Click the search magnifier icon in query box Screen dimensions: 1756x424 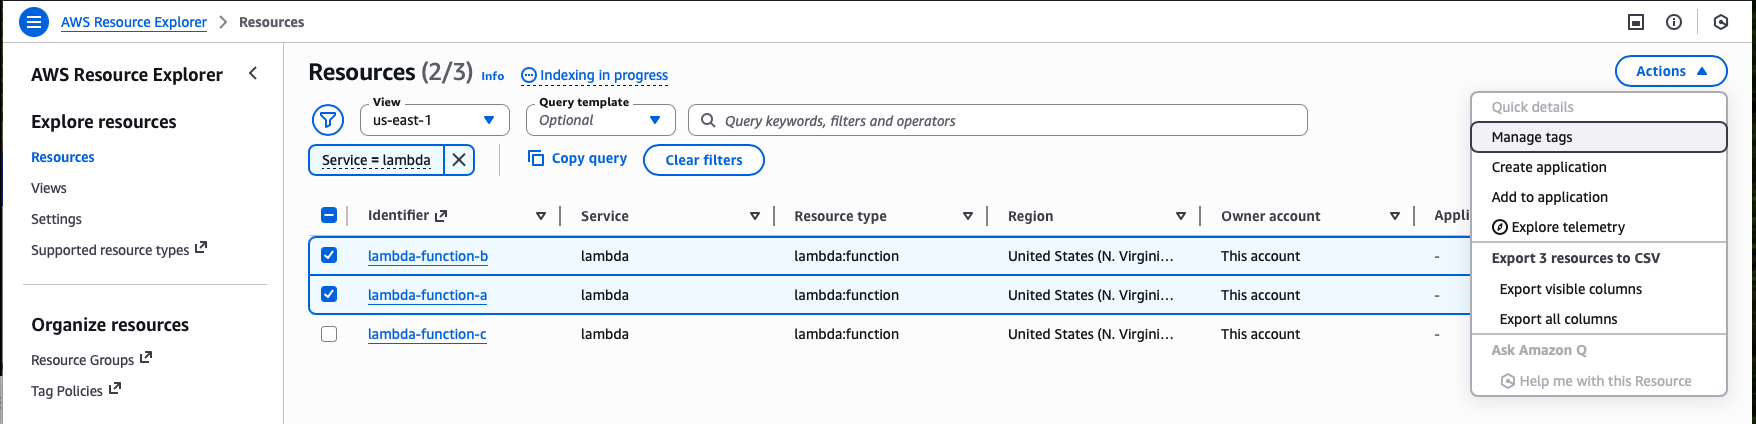pyautogui.click(x=708, y=120)
